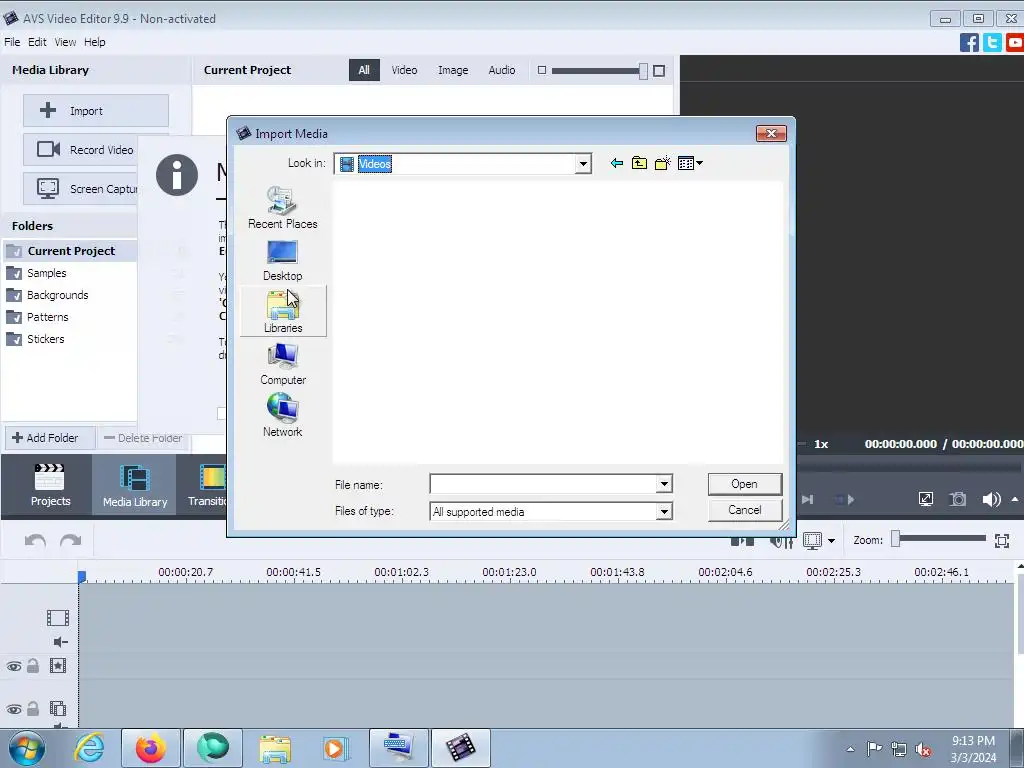Open the View Menu in dialog toolbar

click(690, 163)
